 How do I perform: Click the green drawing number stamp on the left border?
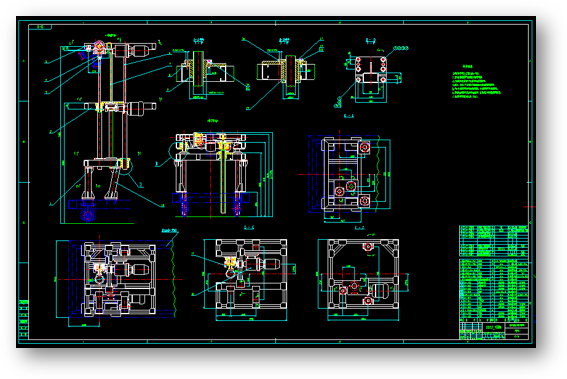[24, 320]
